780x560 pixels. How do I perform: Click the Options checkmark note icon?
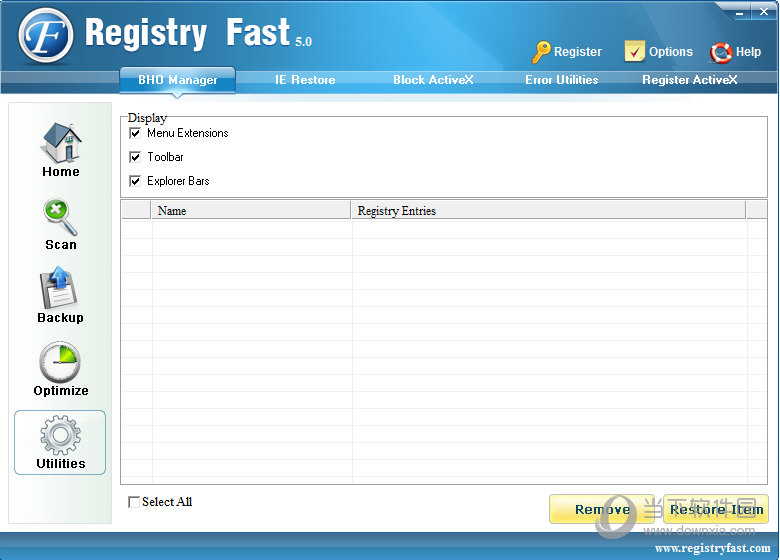tap(634, 51)
